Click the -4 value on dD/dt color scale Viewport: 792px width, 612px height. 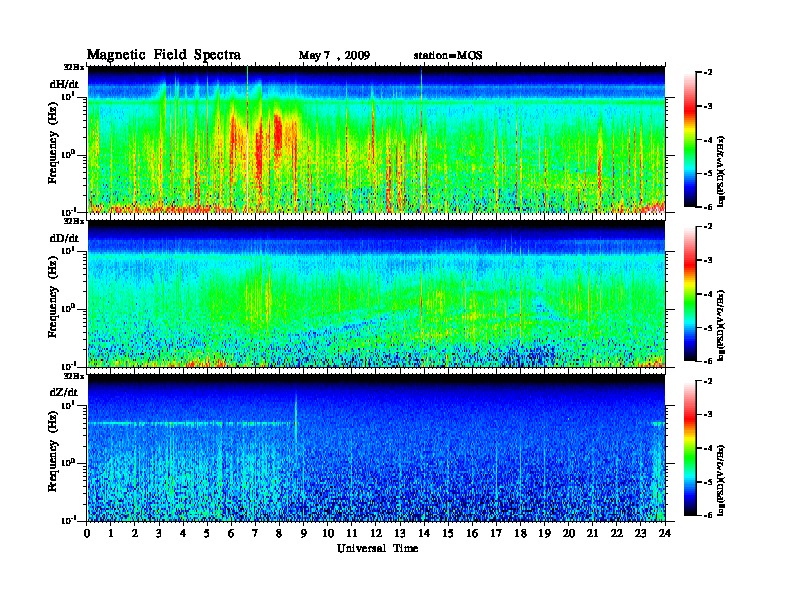tap(708, 294)
